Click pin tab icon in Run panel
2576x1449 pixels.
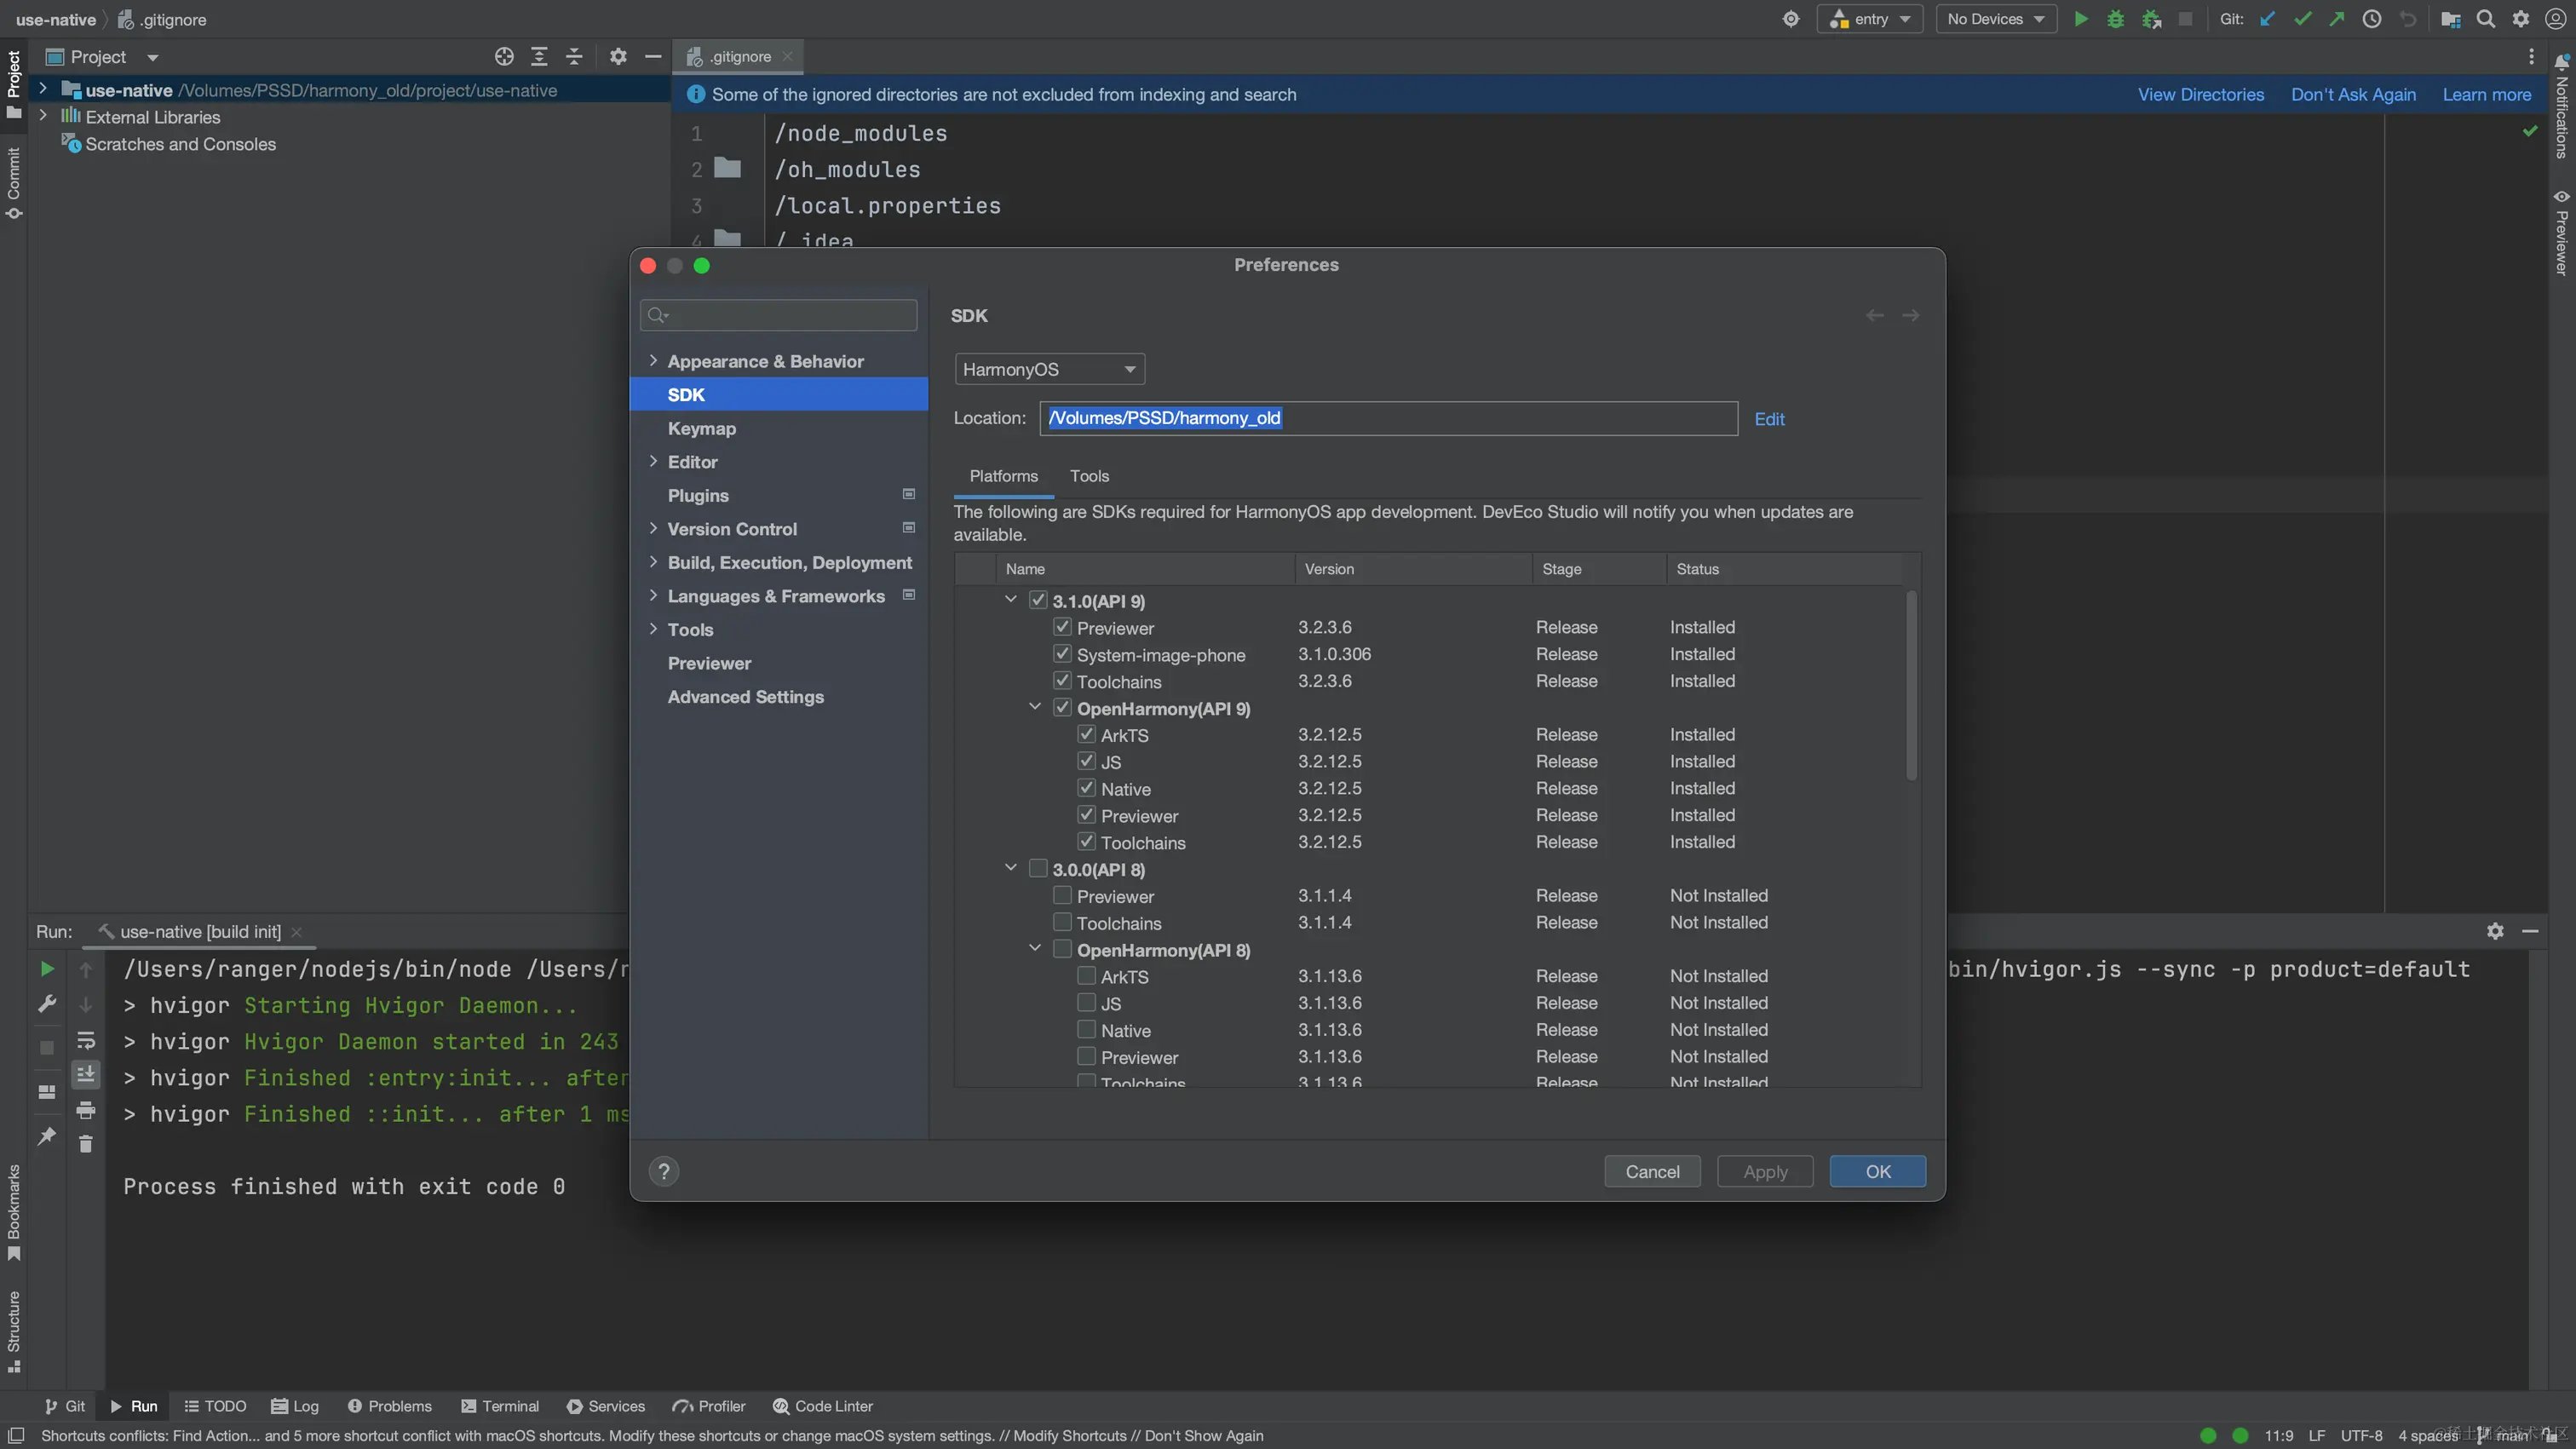coord(47,1136)
